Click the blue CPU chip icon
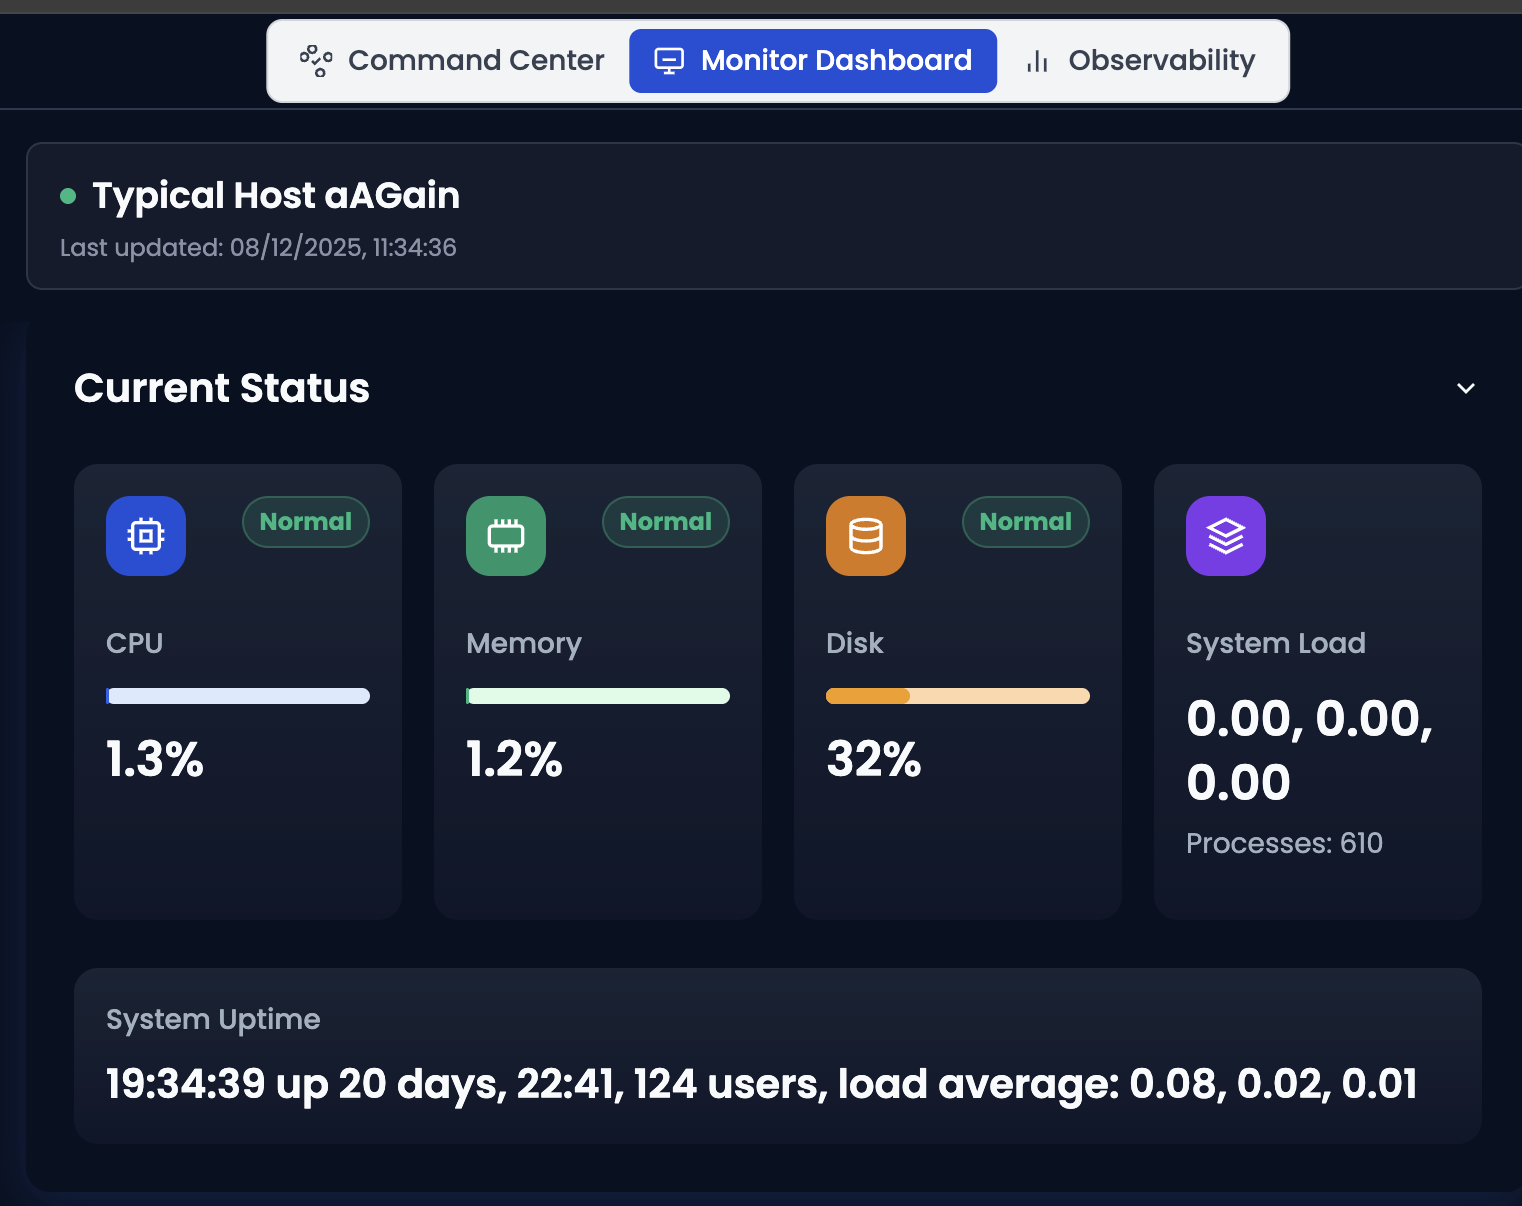The width and height of the screenshot is (1522, 1206). click(x=146, y=536)
